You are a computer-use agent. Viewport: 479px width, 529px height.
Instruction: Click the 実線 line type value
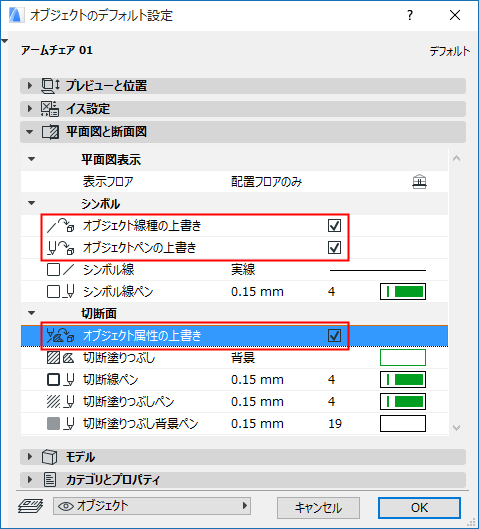tap(243, 270)
